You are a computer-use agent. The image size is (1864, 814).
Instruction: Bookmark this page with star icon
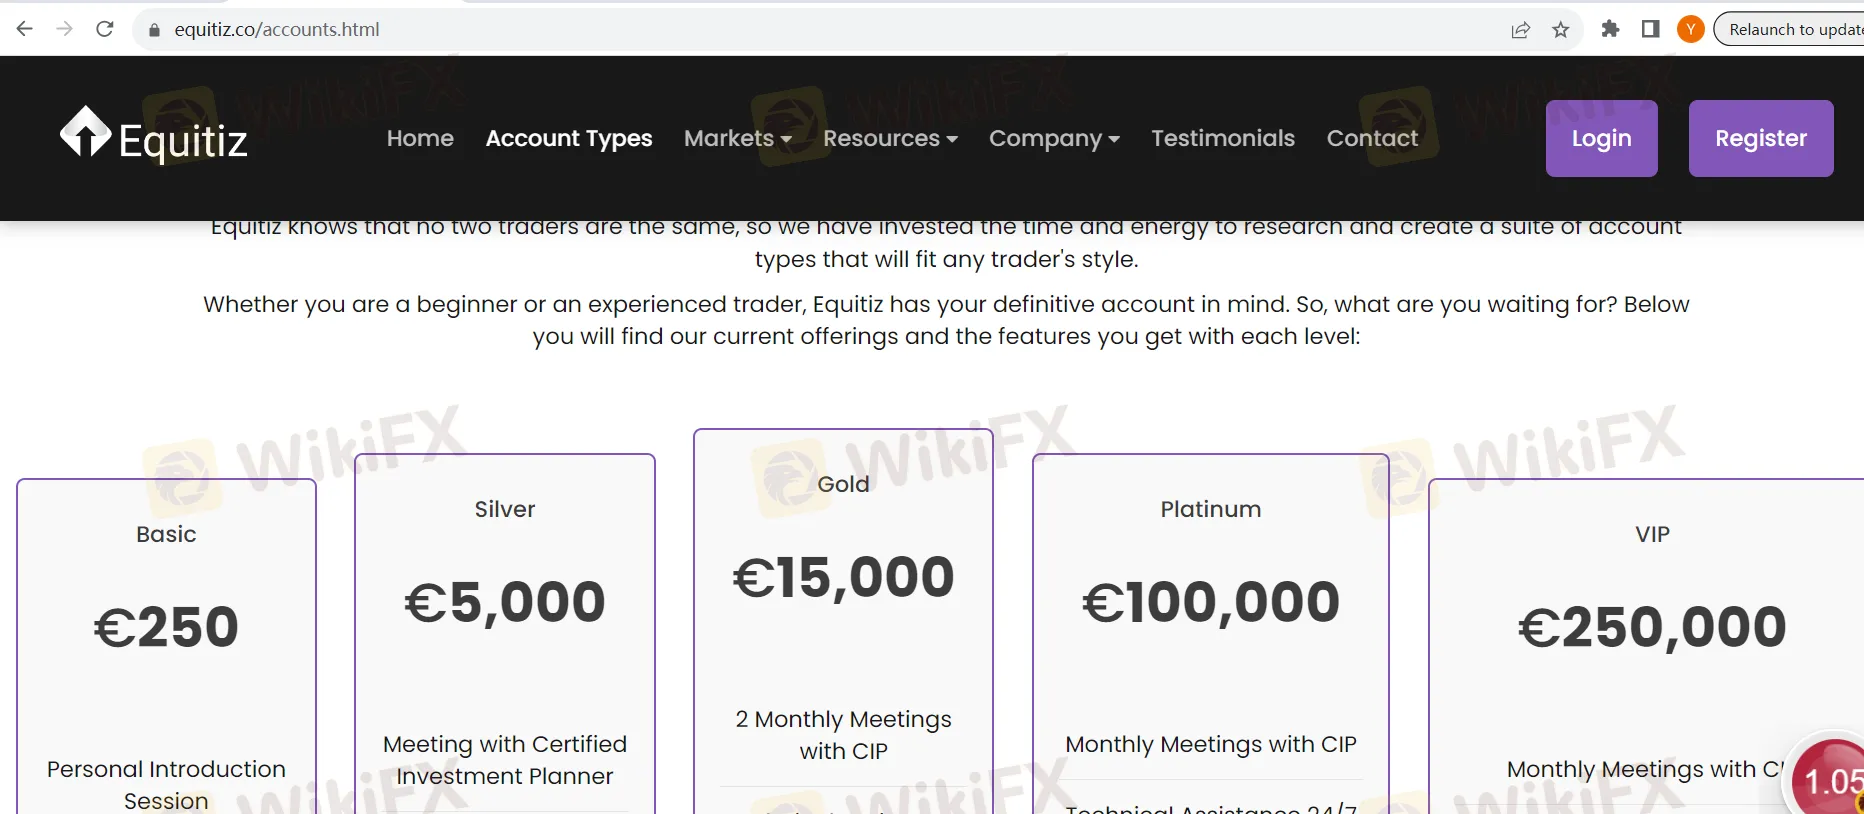1560,30
